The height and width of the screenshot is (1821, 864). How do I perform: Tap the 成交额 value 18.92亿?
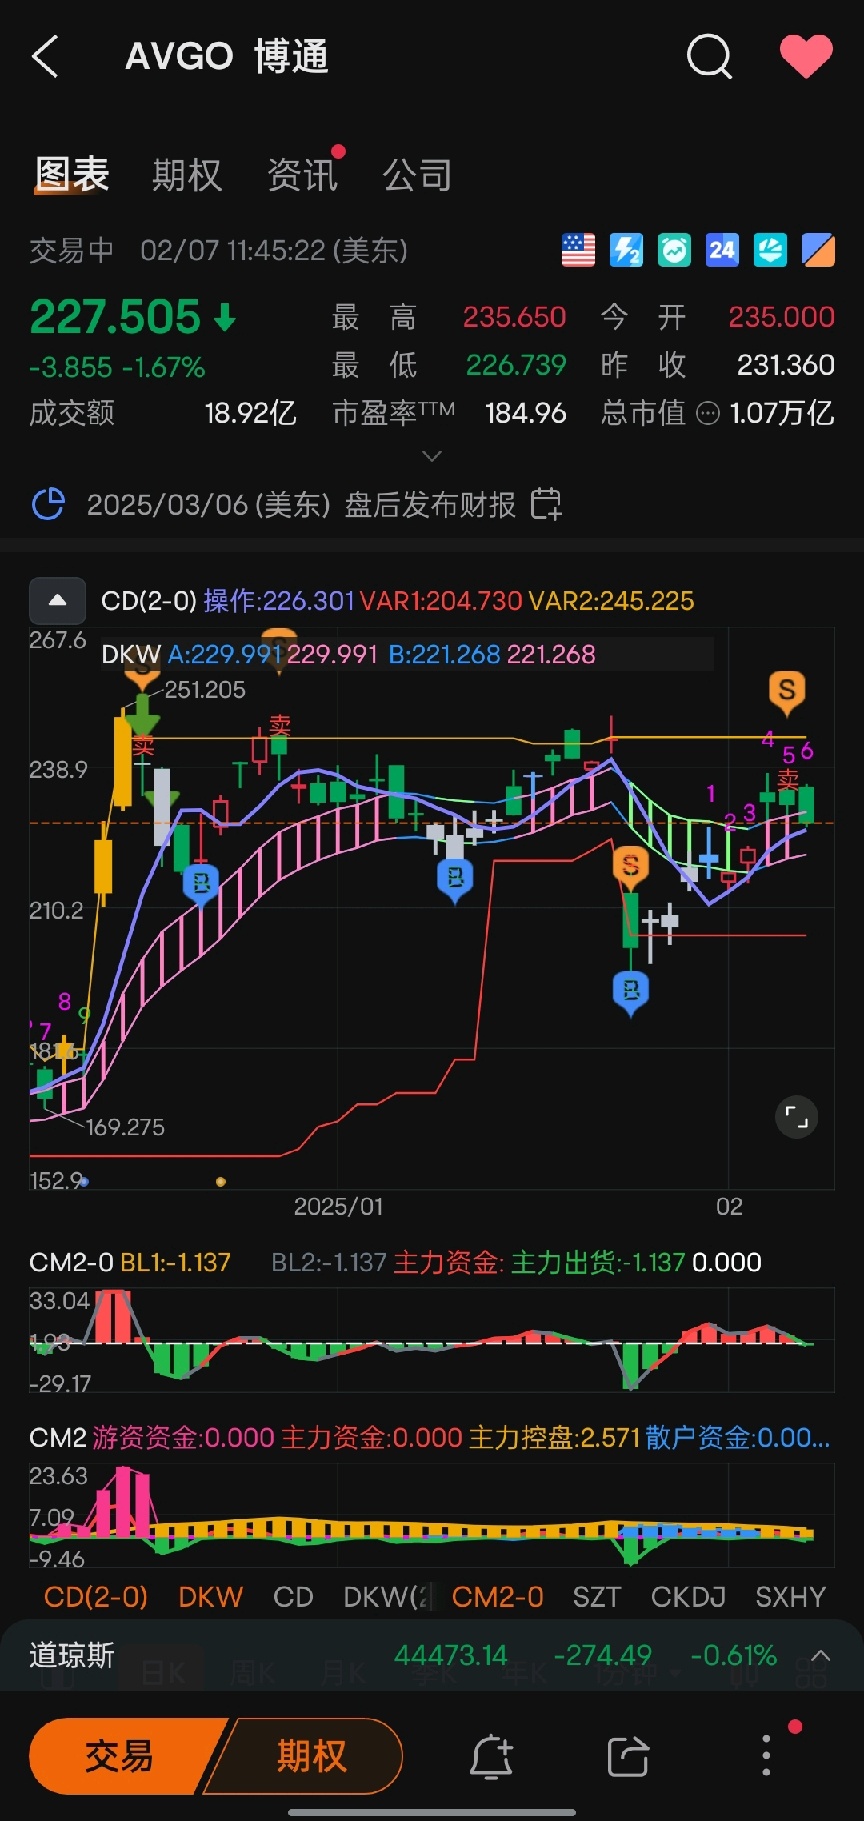pos(251,413)
